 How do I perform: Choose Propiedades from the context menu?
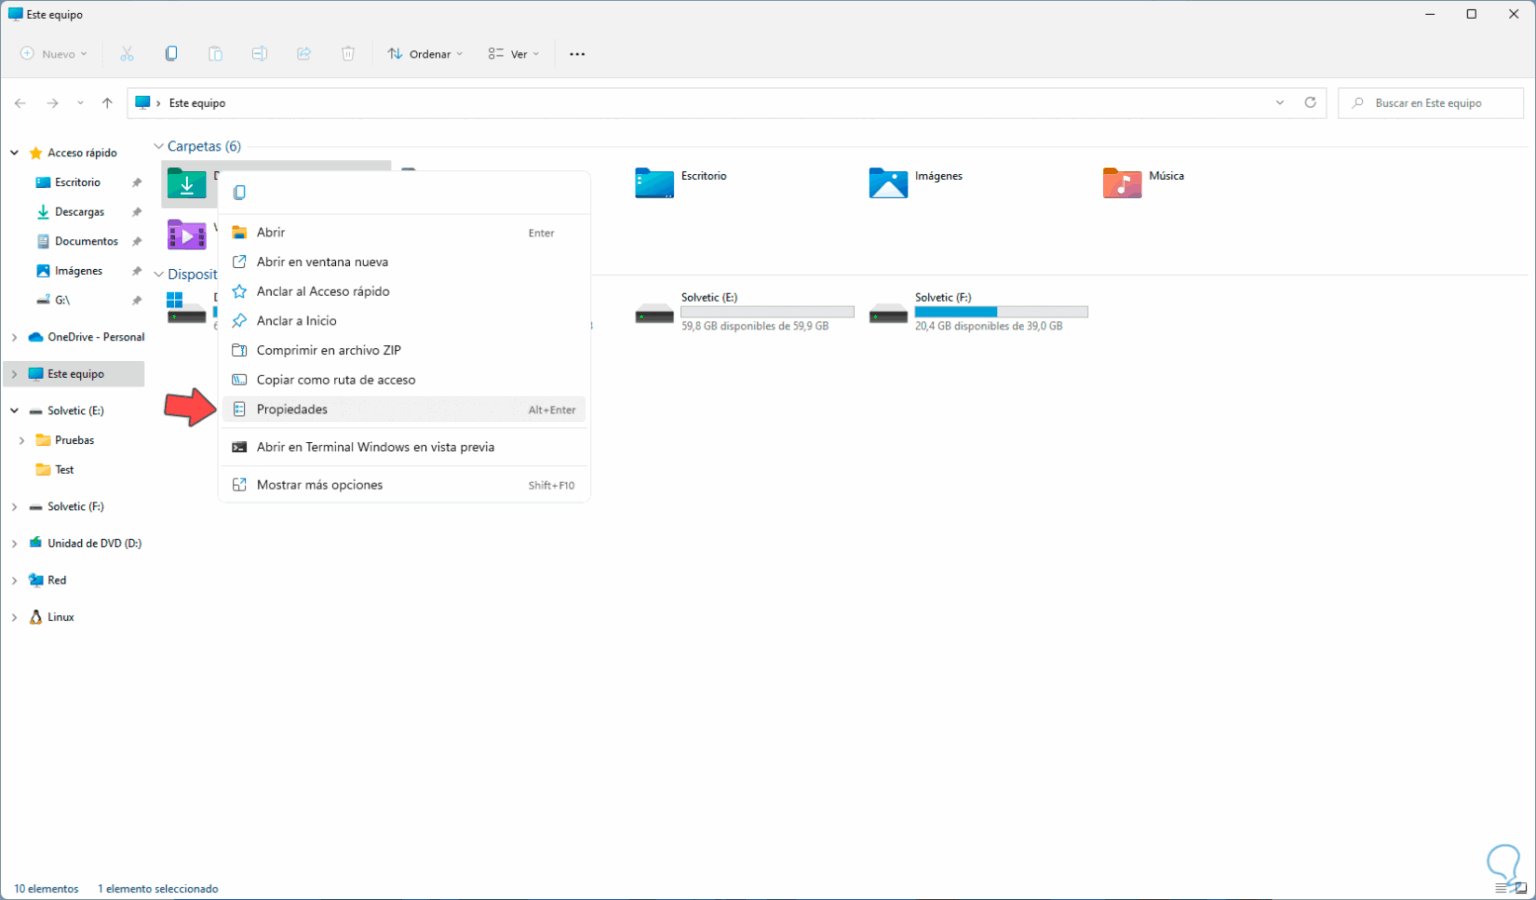[292, 409]
